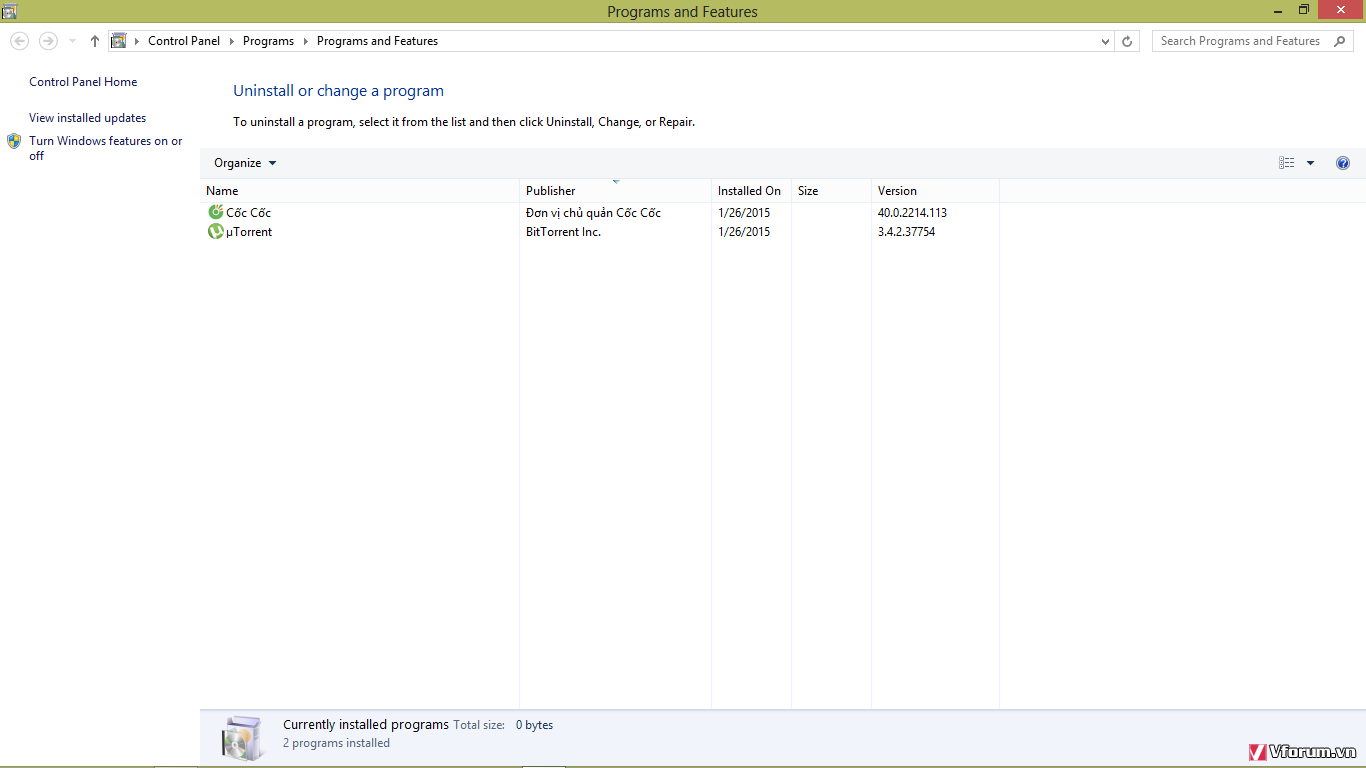Click the change view icon
Image resolution: width=1366 pixels, height=768 pixels.
[x=1287, y=163]
